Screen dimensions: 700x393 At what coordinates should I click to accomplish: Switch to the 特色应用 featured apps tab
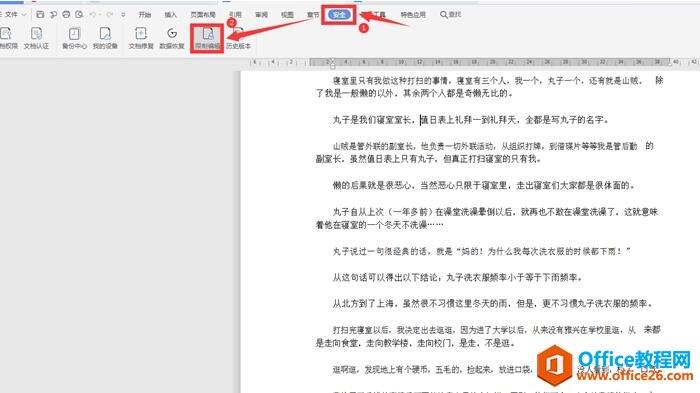(413, 15)
